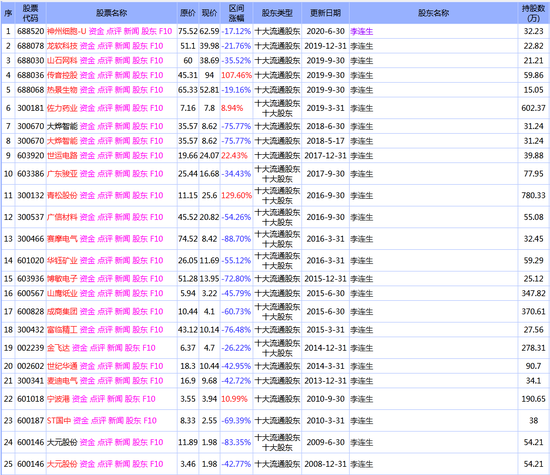550x475 pixels.
Task: Click 点评 link in the 601018 row
Action: (x=97, y=399)
